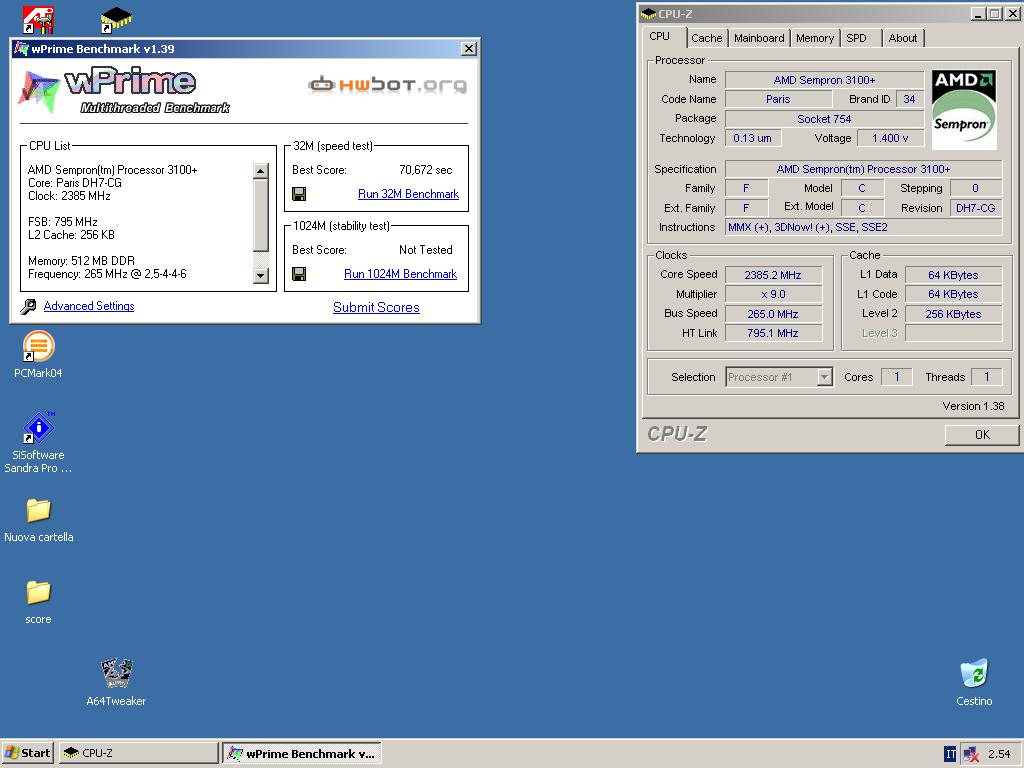Switch to the SPD tab in CPU-Z
This screenshot has width=1024, height=768.
(x=861, y=38)
